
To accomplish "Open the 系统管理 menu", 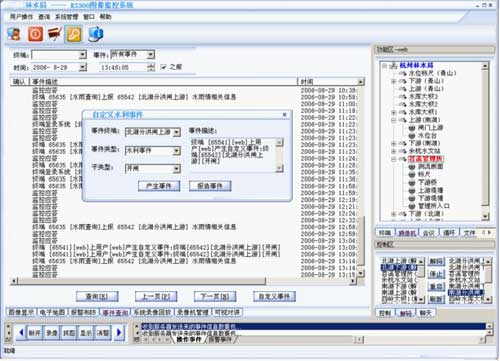I will coord(66,17).
